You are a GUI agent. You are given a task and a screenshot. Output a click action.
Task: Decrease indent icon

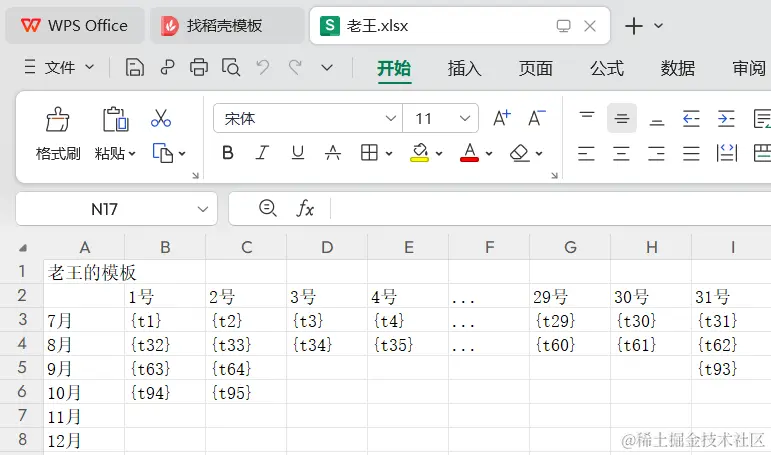click(x=691, y=119)
